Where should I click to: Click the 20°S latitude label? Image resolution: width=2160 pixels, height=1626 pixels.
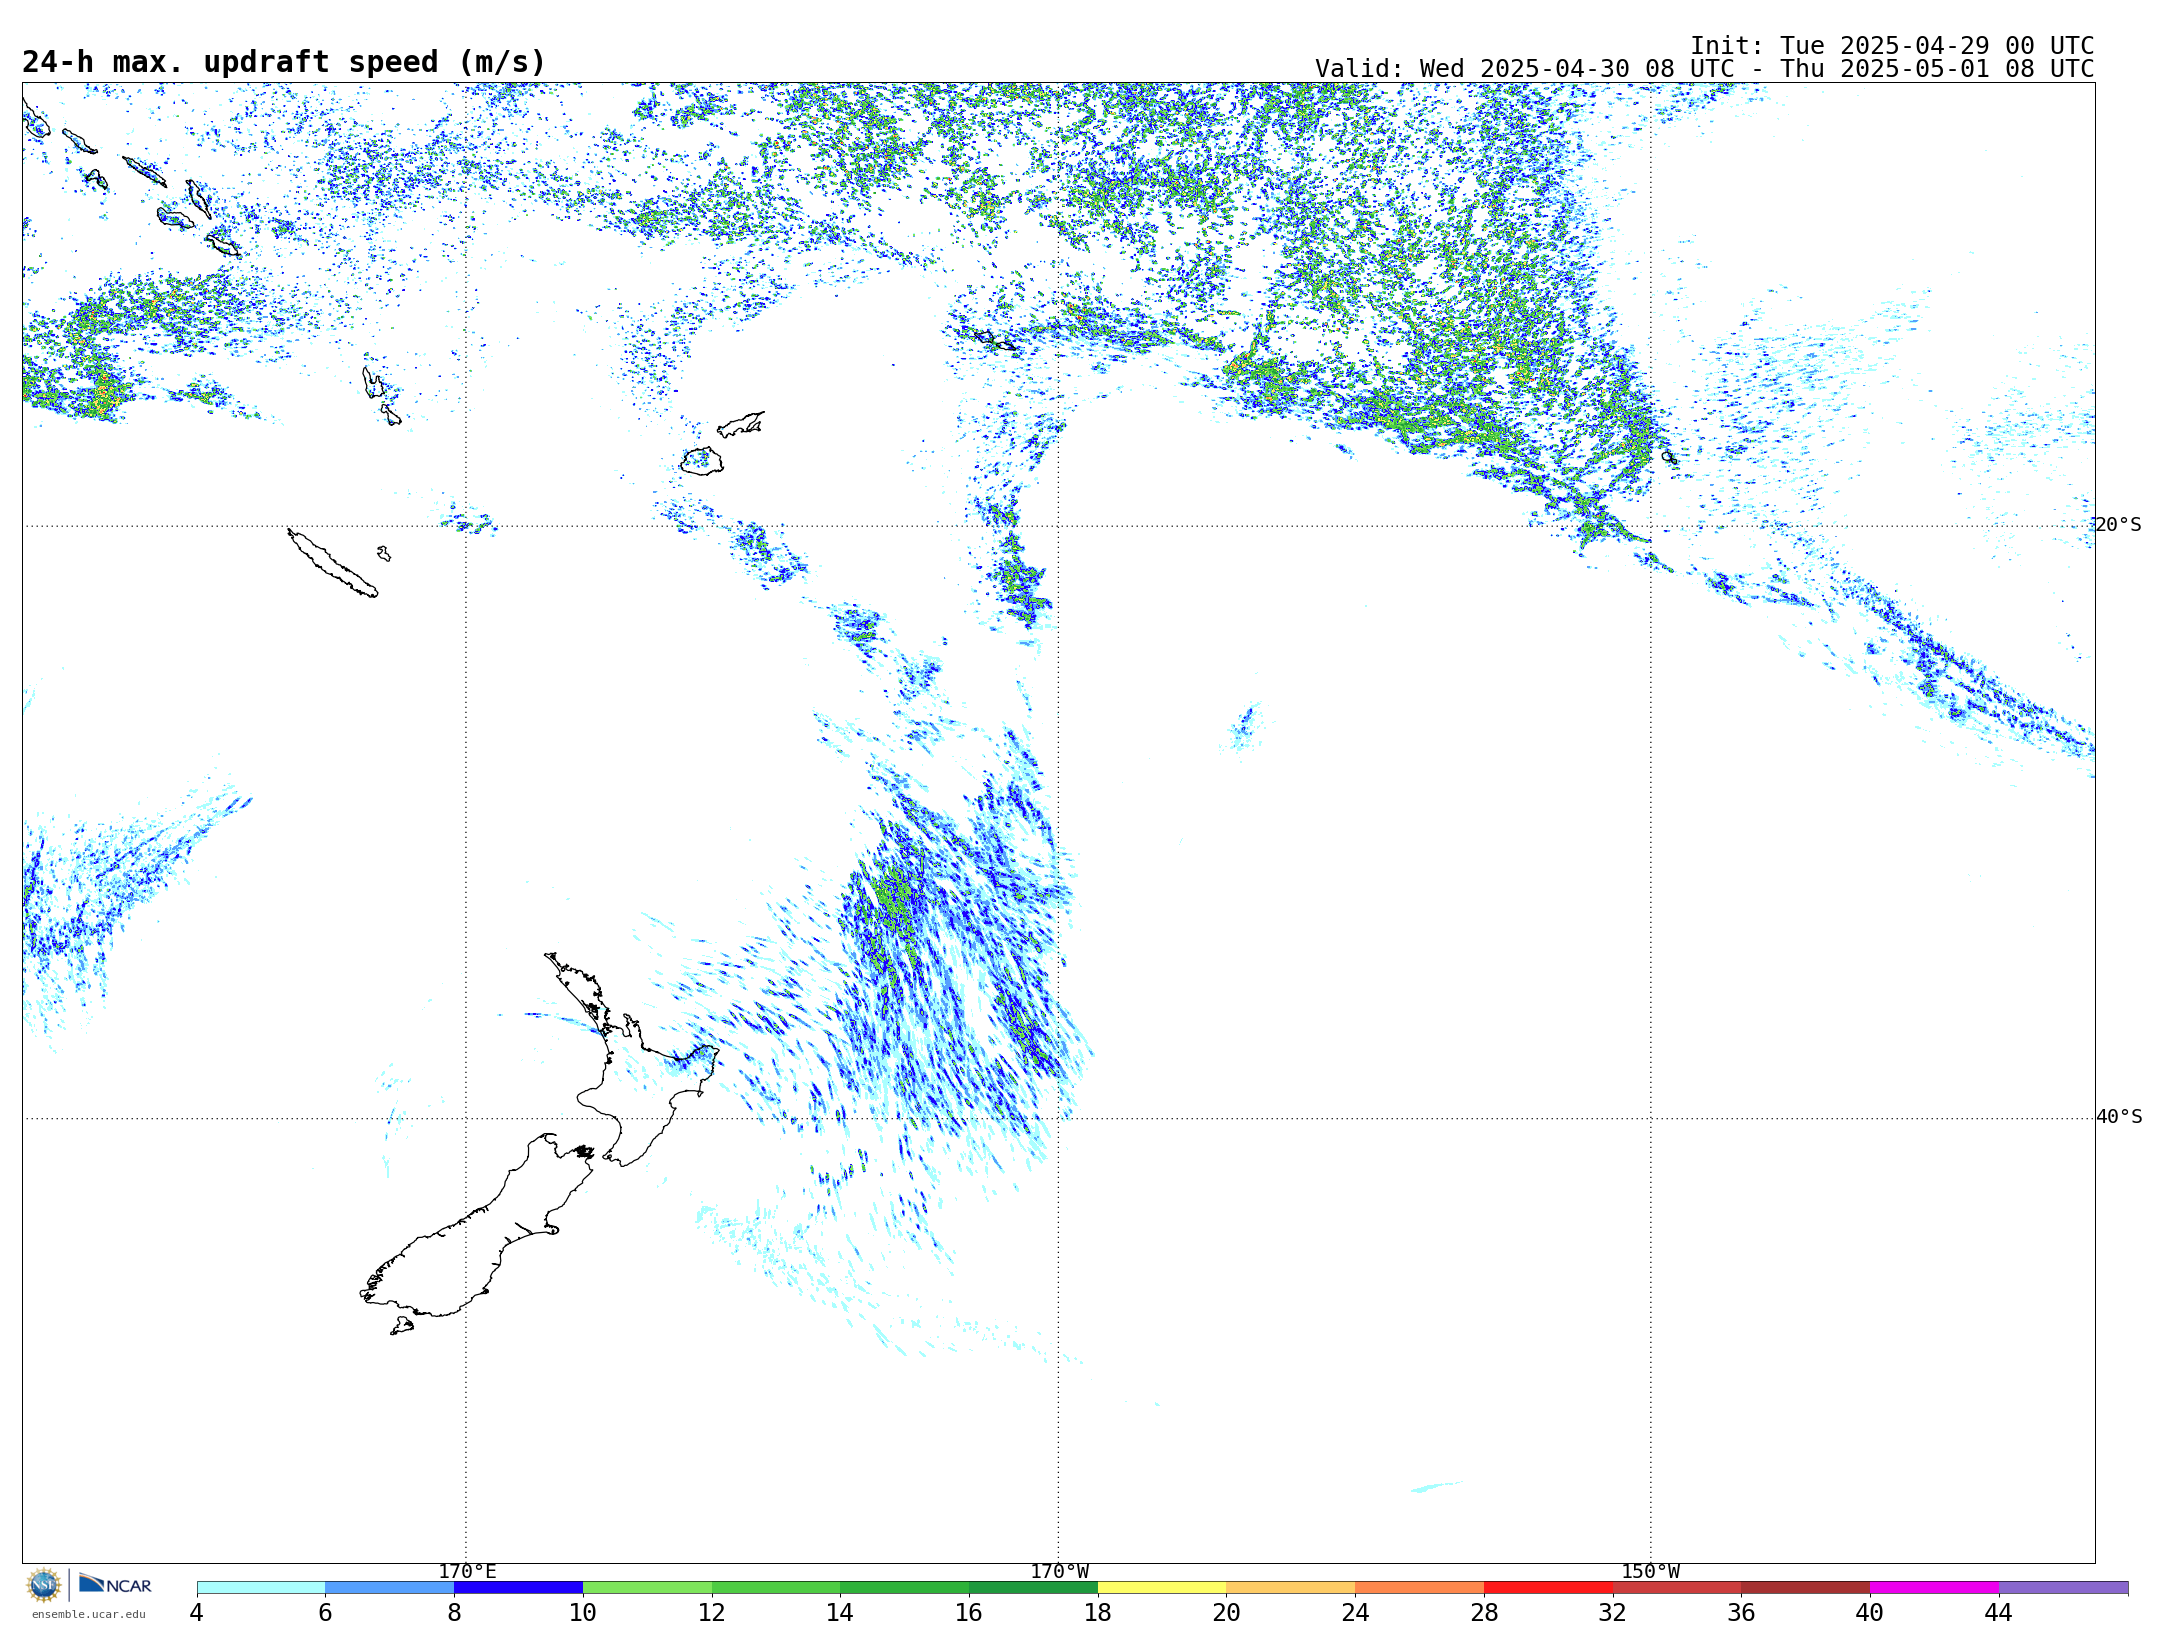2118,525
